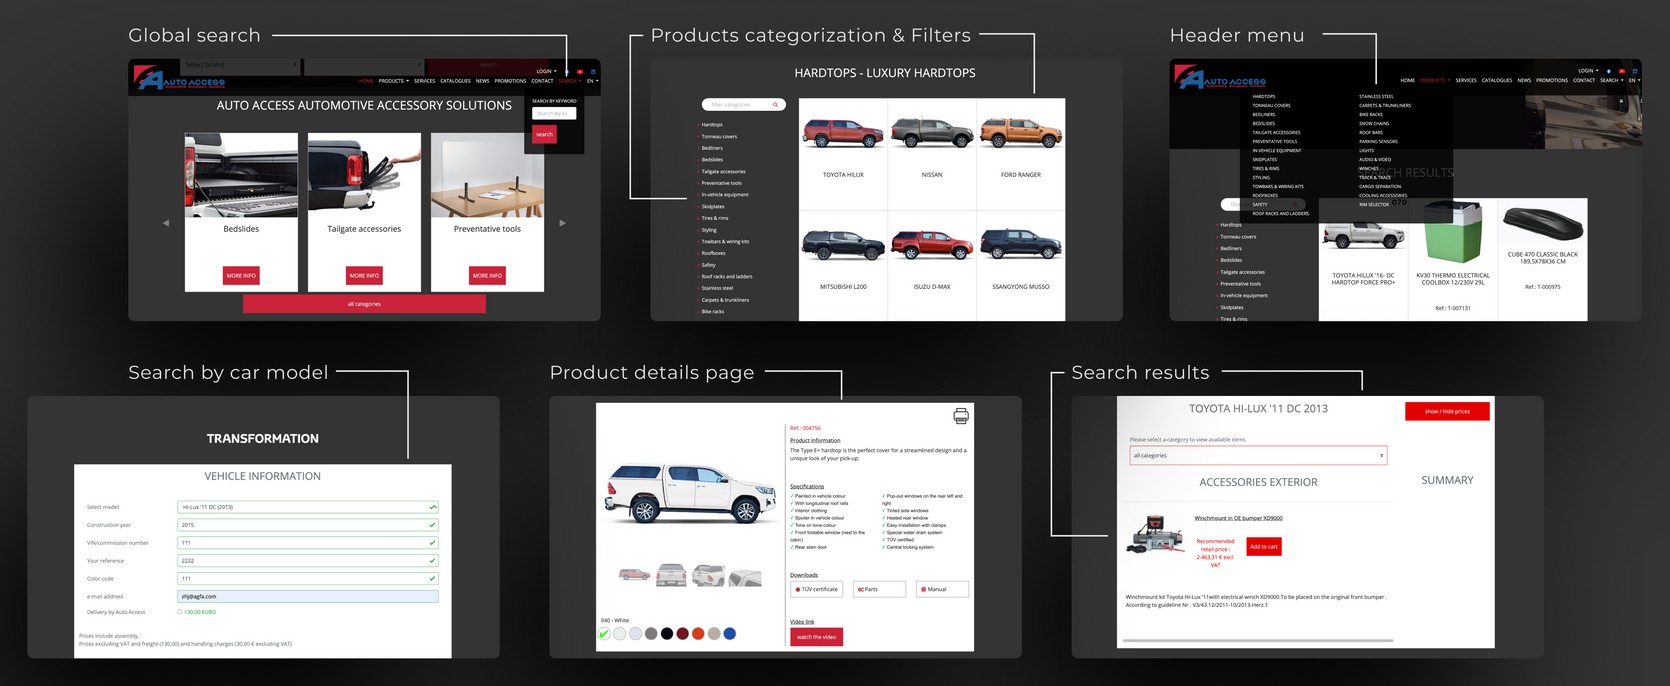Open LinkedIn icon in Header menu screenshot
Image resolution: width=1670 pixels, height=686 pixels.
click(1635, 71)
